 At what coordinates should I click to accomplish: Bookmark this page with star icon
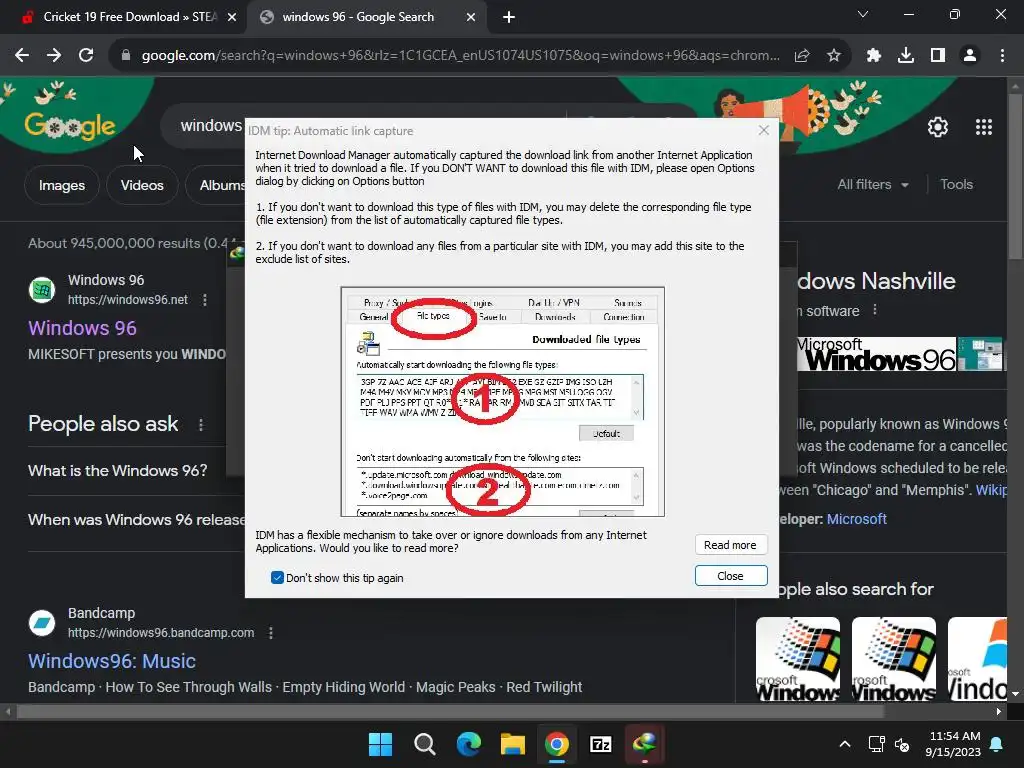click(833, 56)
